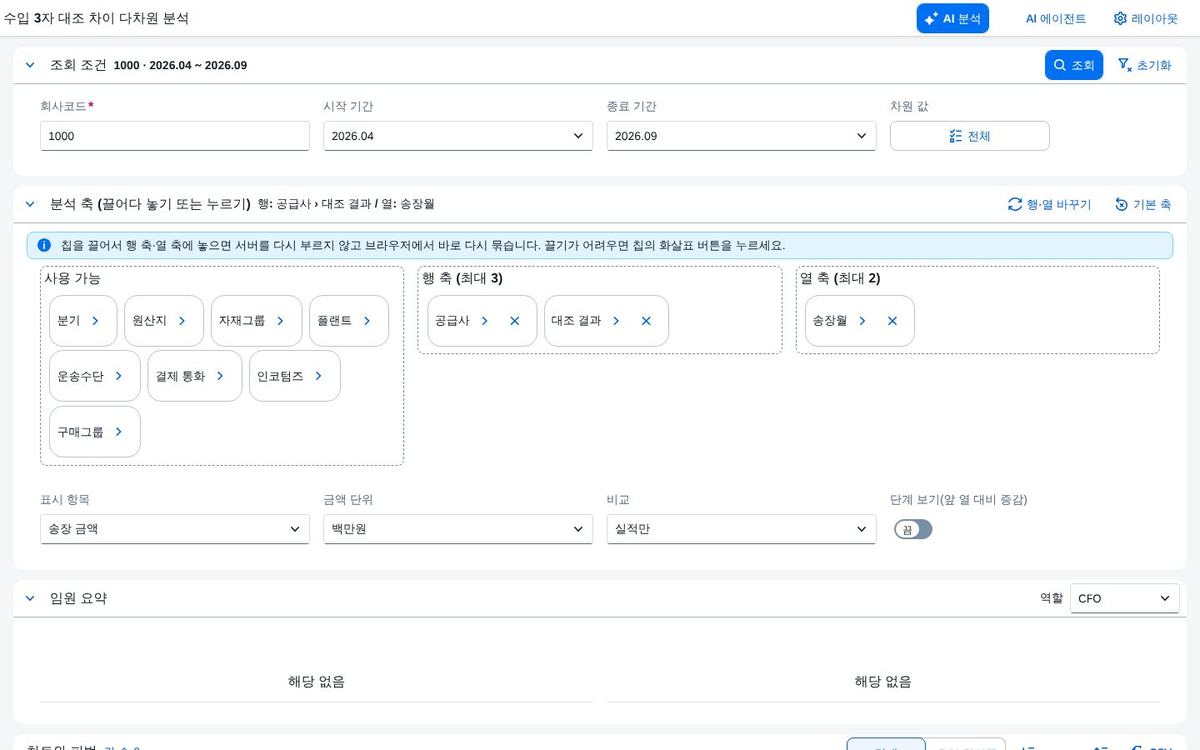Click the arrow on the 원산지 chip

click(182, 321)
